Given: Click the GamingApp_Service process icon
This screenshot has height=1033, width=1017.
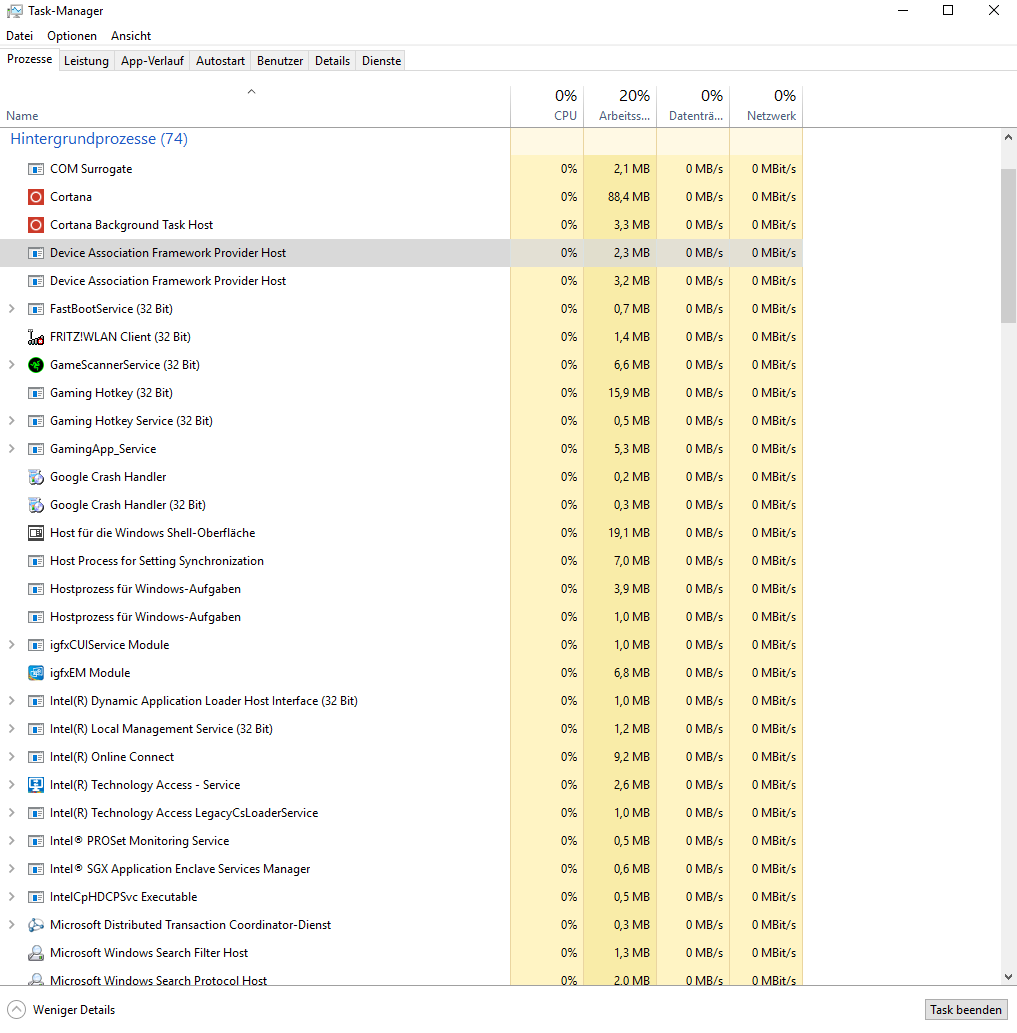Looking at the screenshot, I should 36,449.
